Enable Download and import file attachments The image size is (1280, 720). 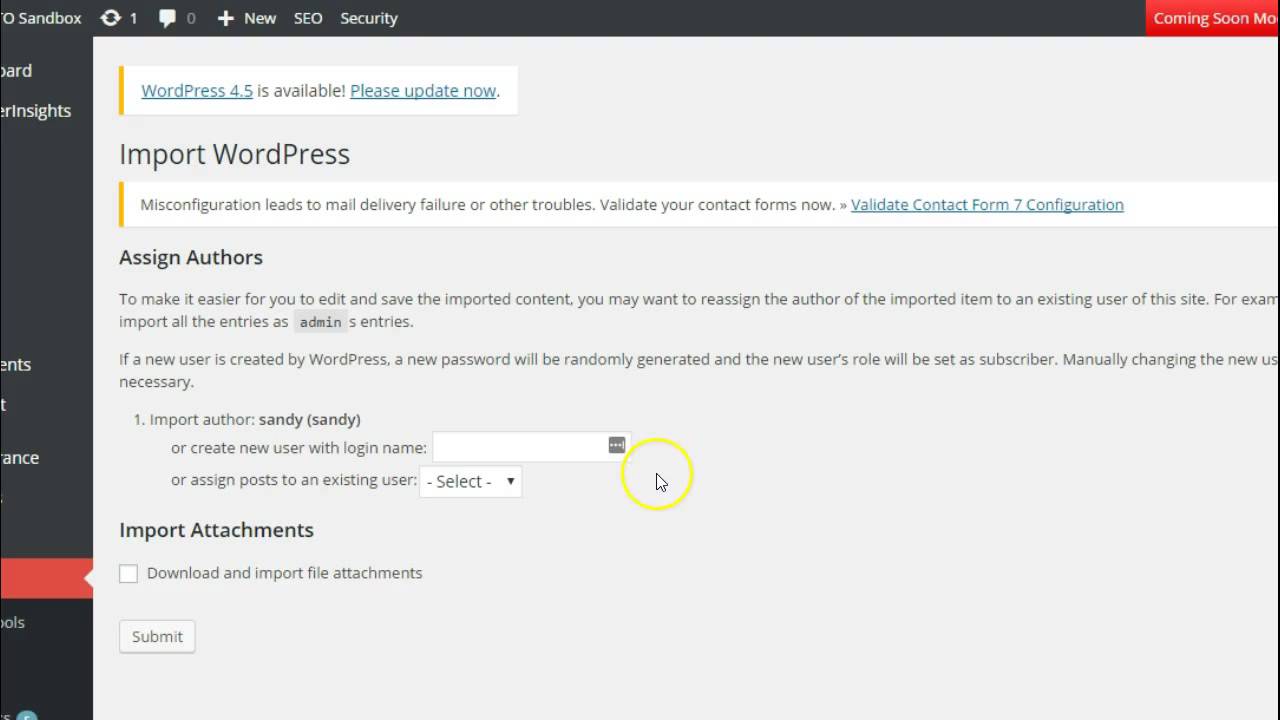128,573
